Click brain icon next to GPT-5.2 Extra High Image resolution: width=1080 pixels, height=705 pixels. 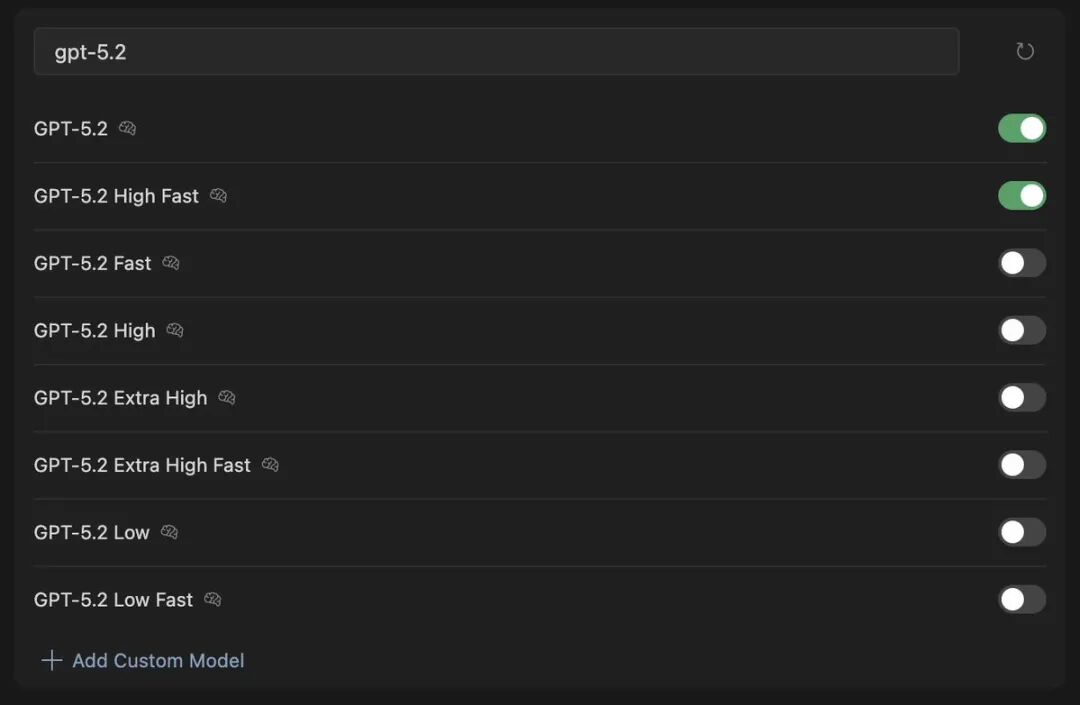[227, 398]
